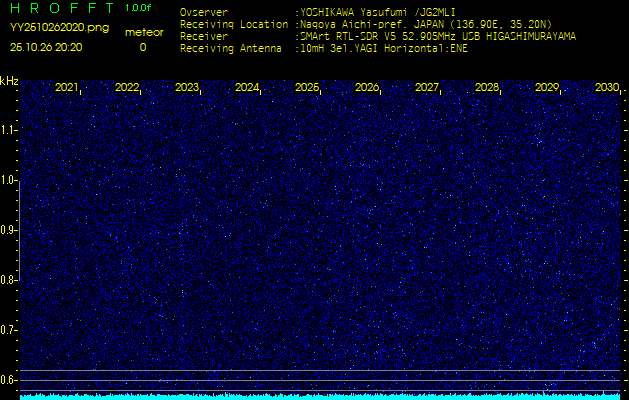The height and width of the screenshot is (400, 629).
Task: Select the 2024 time marker
Action: pos(247,88)
